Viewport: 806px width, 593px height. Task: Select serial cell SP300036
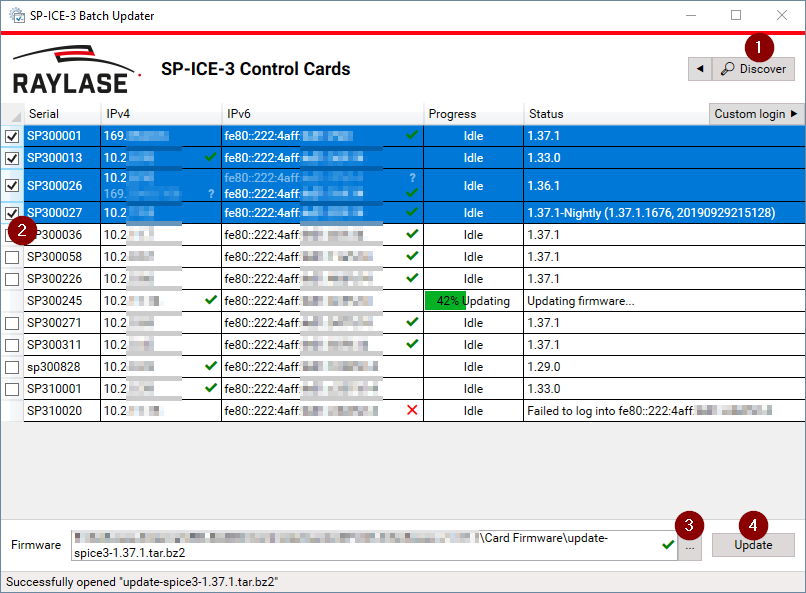(x=62, y=235)
